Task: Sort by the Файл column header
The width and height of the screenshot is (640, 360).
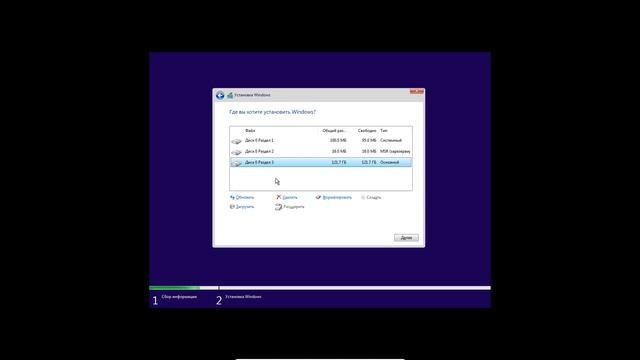Action: click(250, 131)
